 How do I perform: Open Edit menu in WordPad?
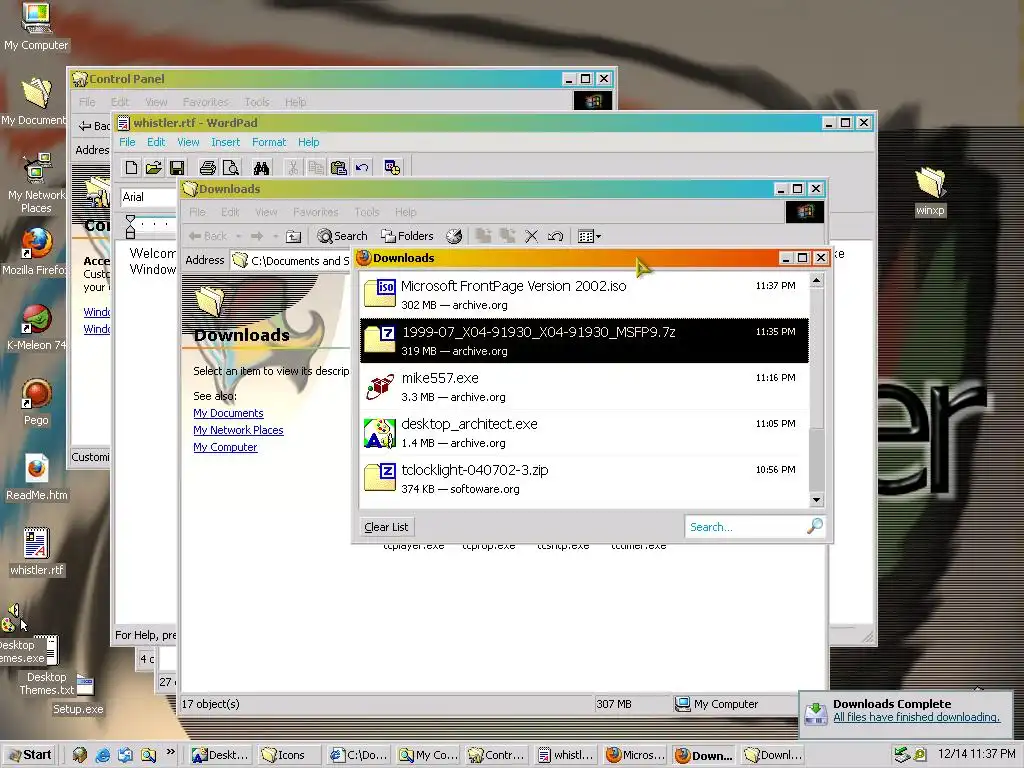[x=155, y=142]
